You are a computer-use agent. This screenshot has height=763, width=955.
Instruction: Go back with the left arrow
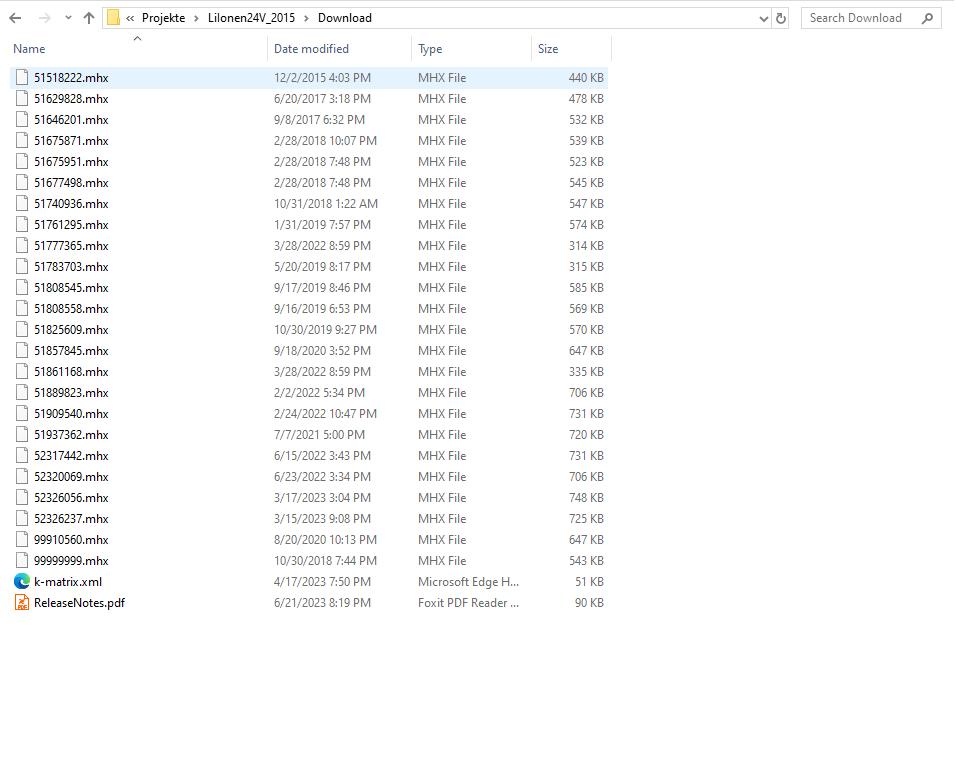(x=15, y=18)
